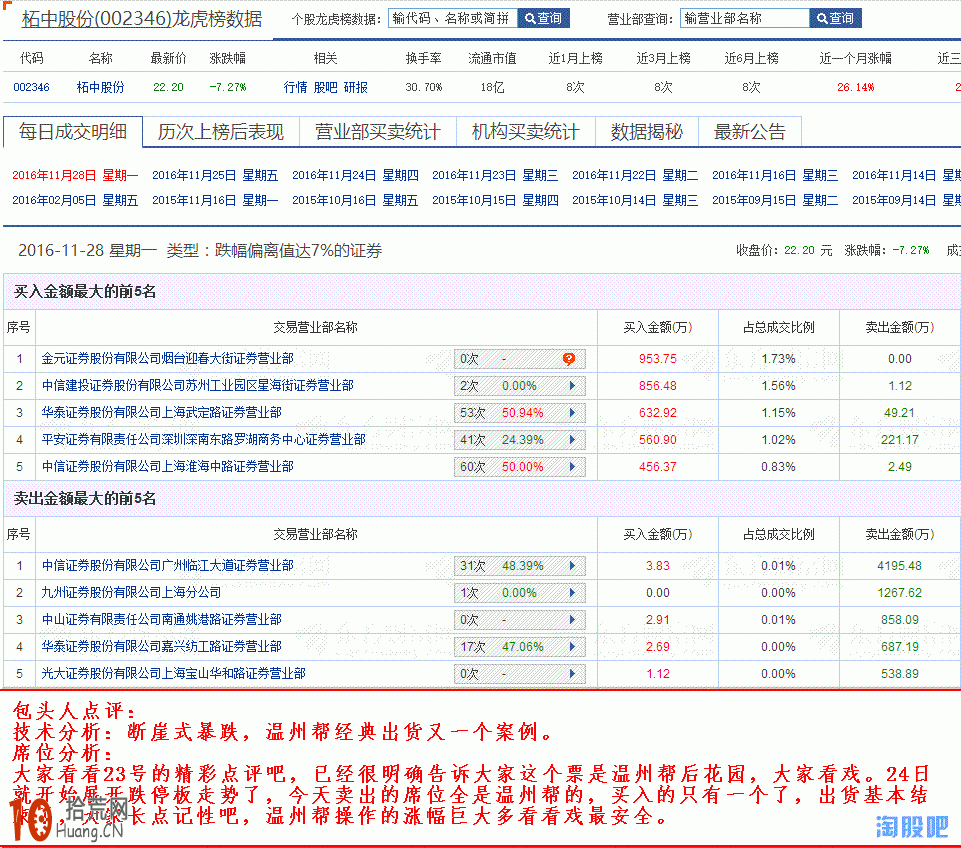Expand arrow in 中信证券 上海淮海中路 row
The width and height of the screenshot is (961, 848).
572,467
